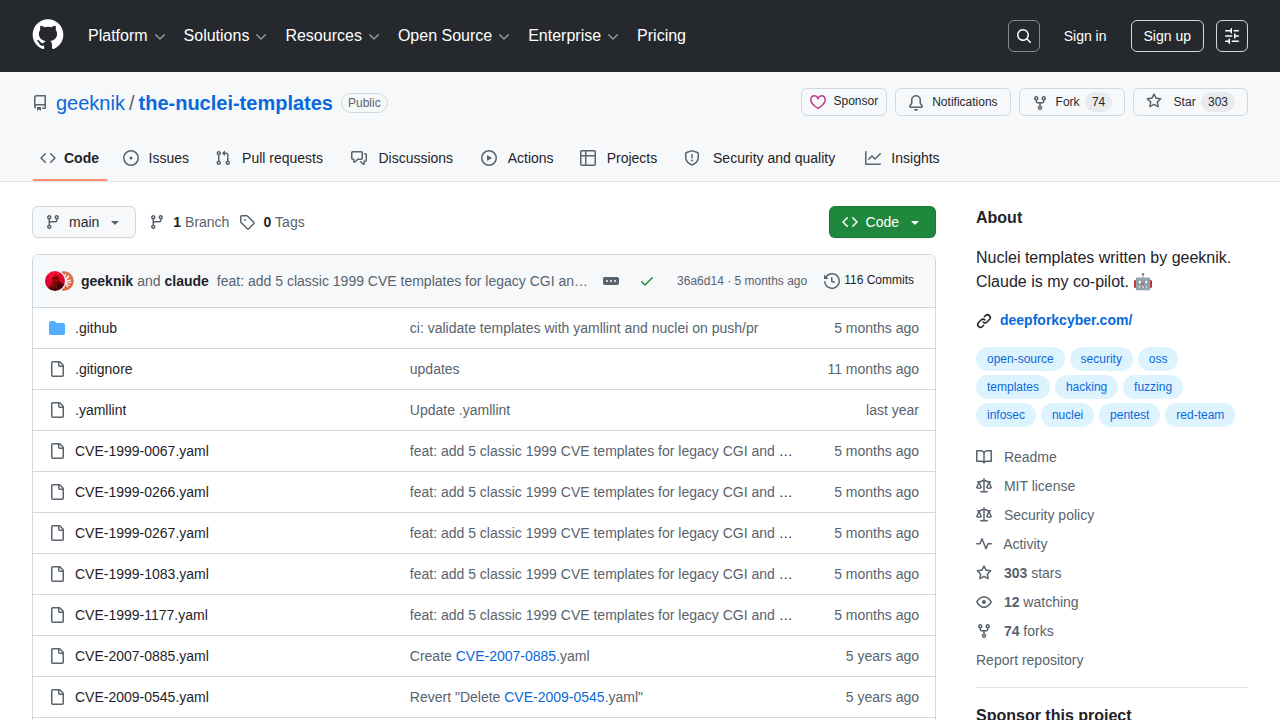Open the 74 forks link in About
The height and width of the screenshot is (720, 1280).
[1029, 631]
